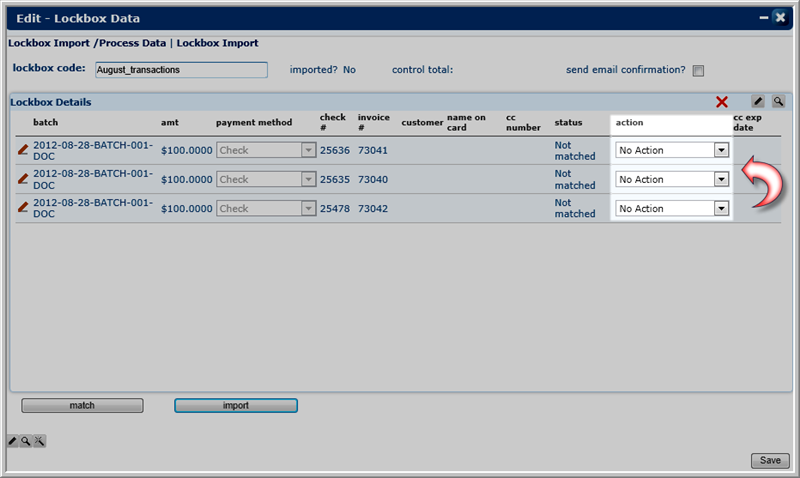This screenshot has width=800, height=478.
Task: Click the $100.0000 amount for invoice 73040
Action: point(187,180)
